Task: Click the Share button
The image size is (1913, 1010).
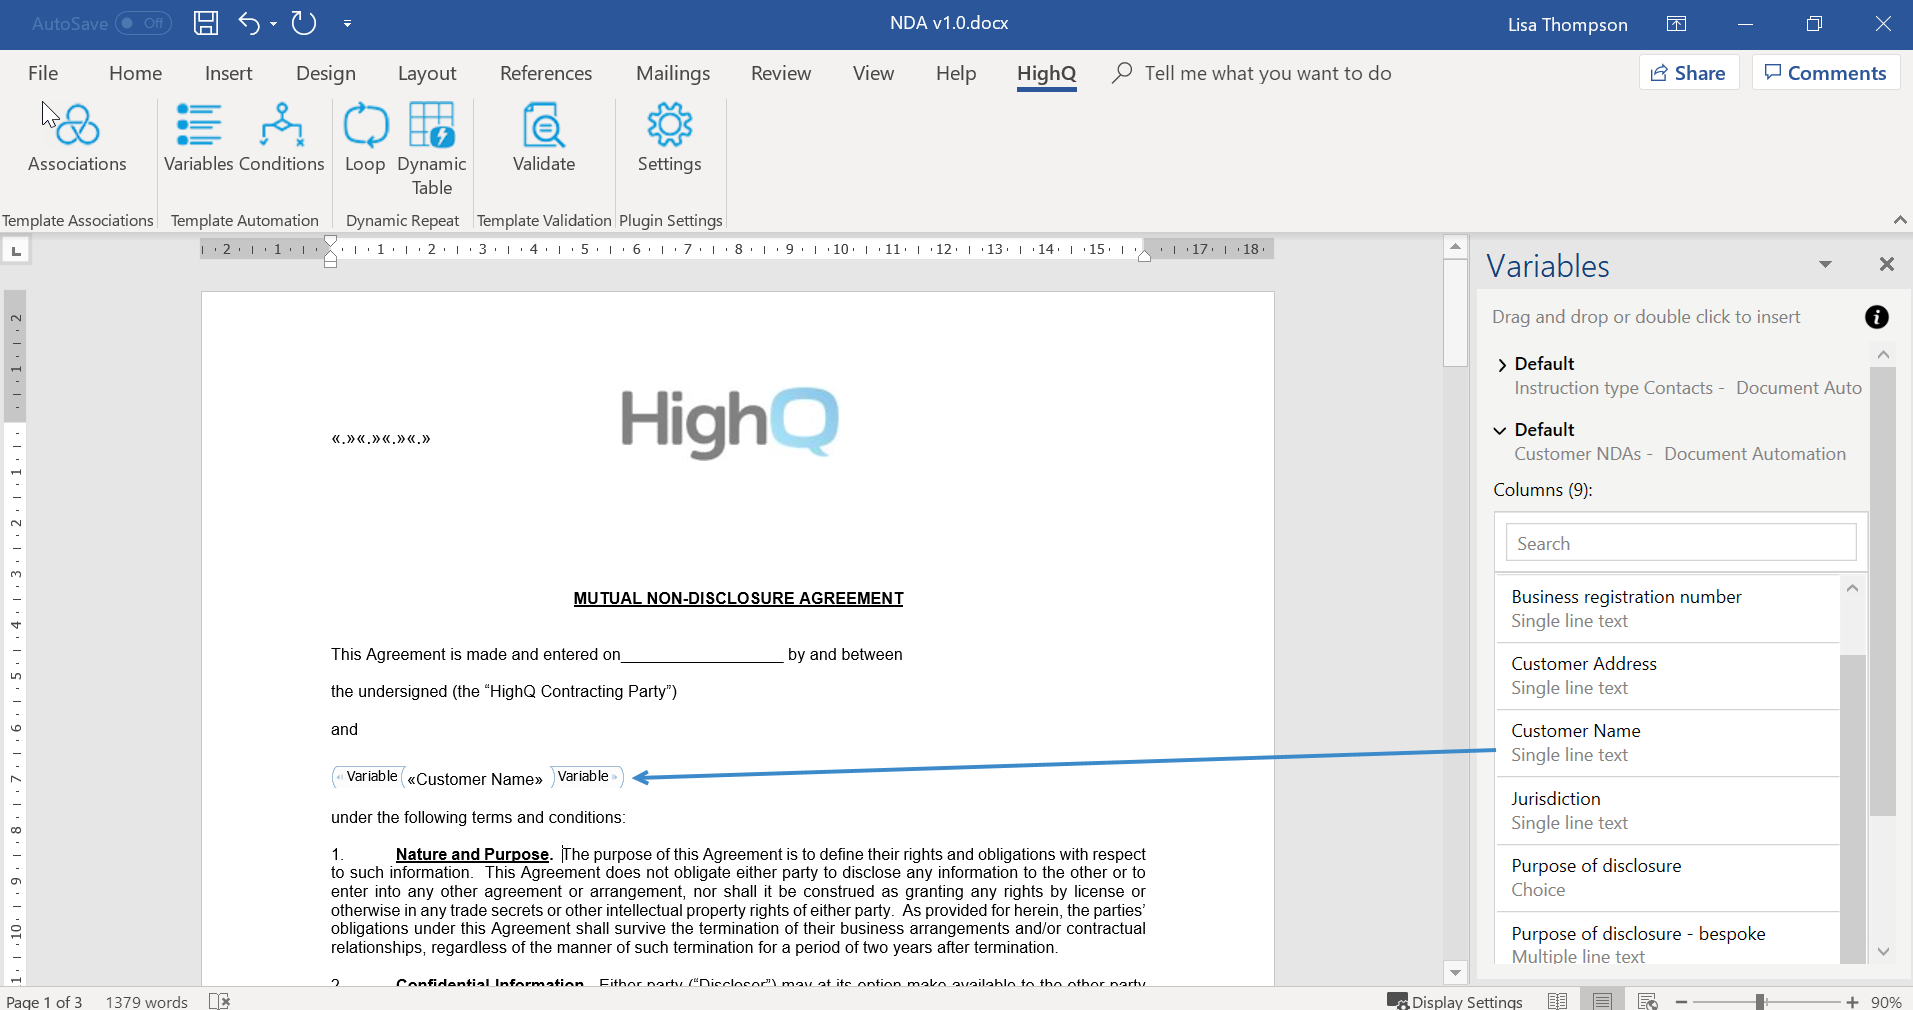Action: coord(1688,73)
